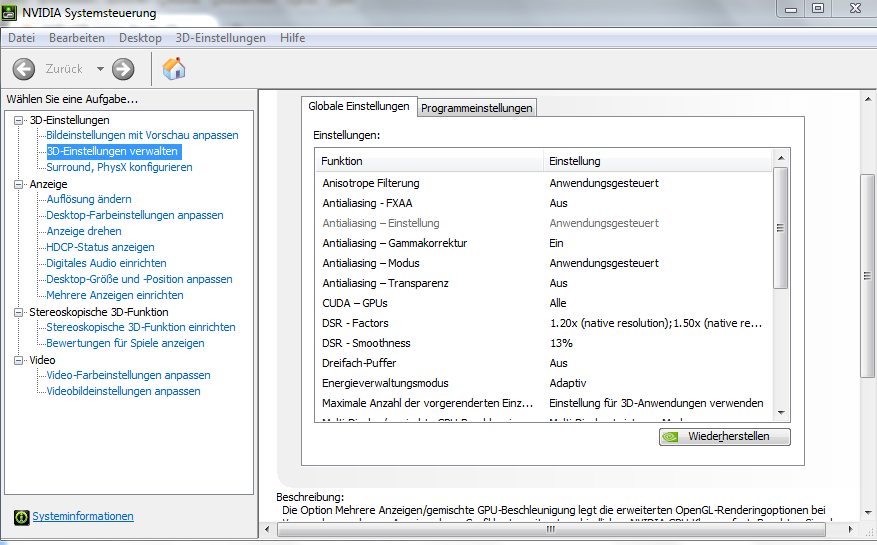Viewport: 877px width, 545px height.
Task: Click horizontal scrollbar left arrow
Action: coord(267,529)
